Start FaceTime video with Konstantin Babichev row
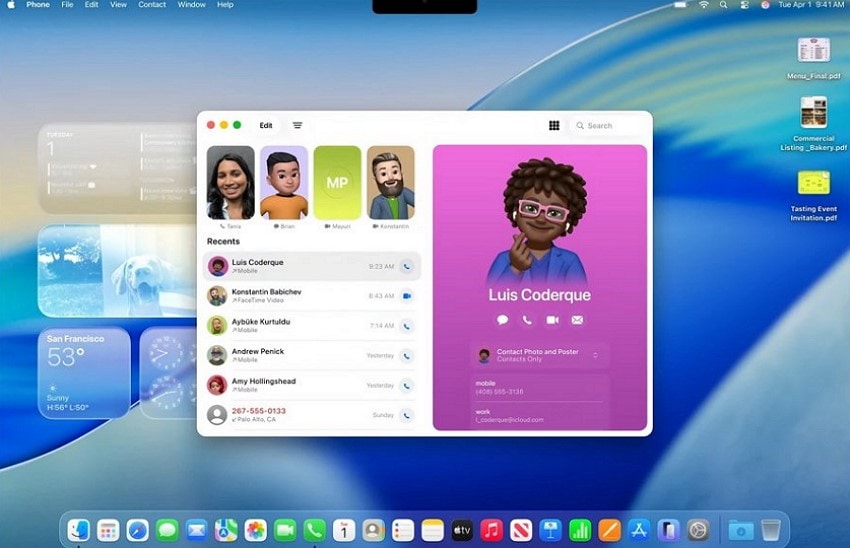The height and width of the screenshot is (548, 850). [407, 296]
